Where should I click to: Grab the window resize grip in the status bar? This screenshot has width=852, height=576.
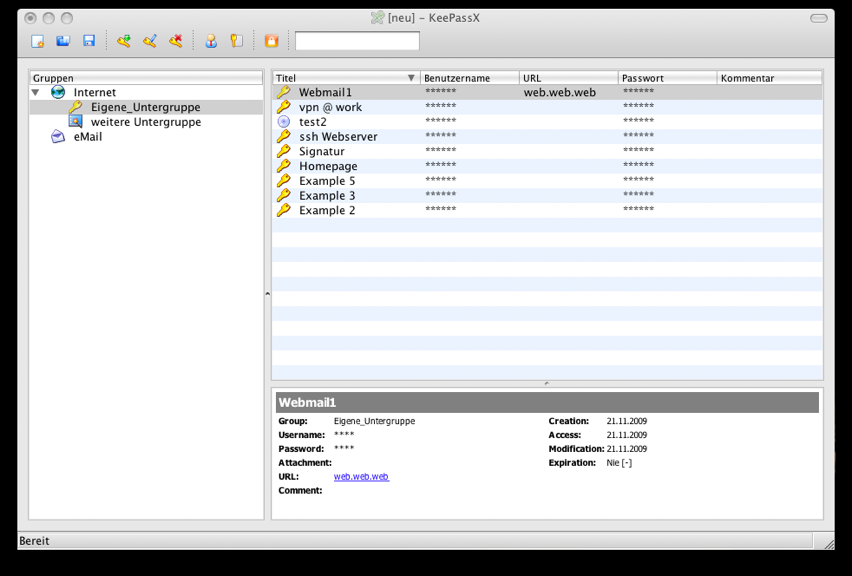pyautogui.click(x=828, y=543)
